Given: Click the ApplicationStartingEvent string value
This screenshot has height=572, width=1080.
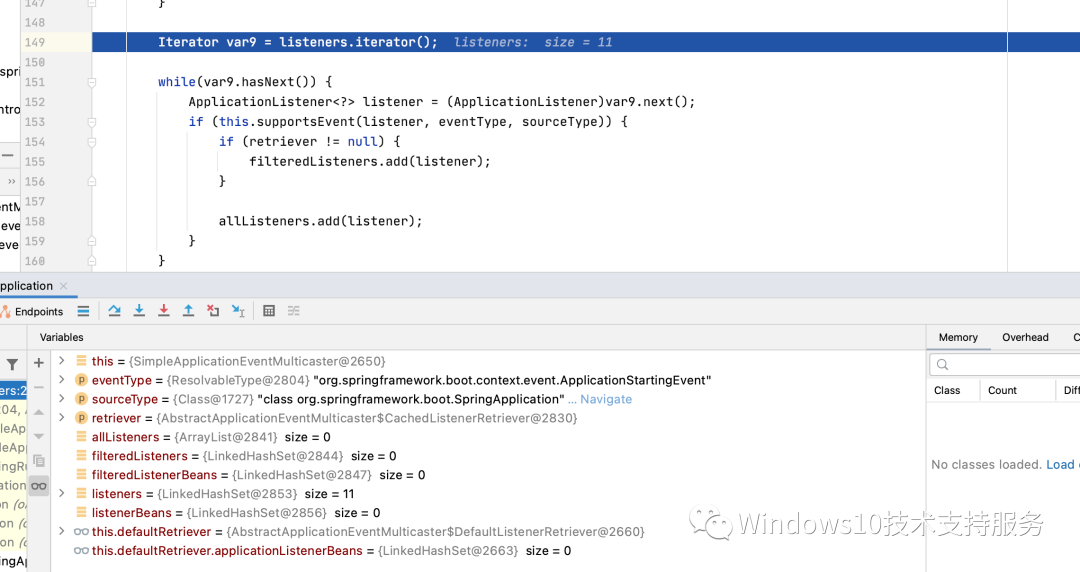Looking at the screenshot, I should pos(512,380).
